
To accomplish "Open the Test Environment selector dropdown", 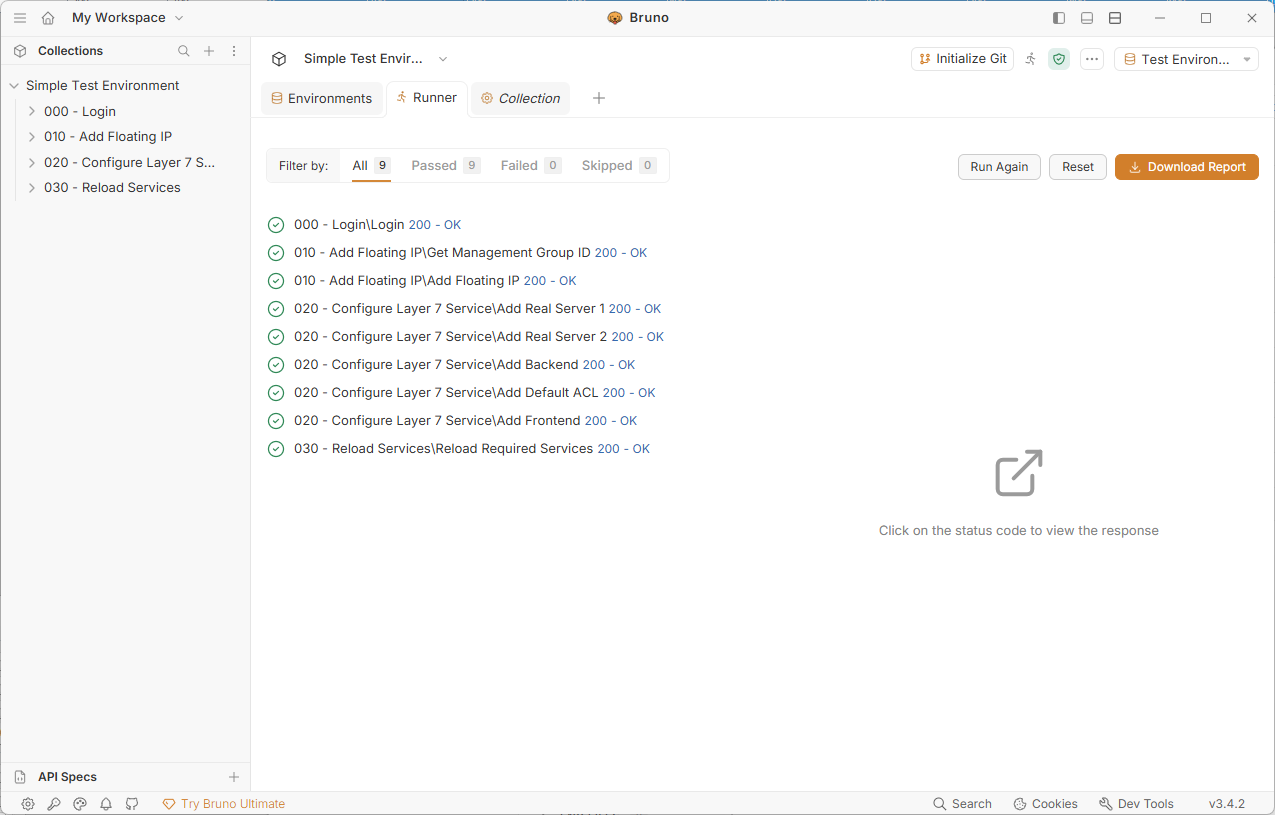I will [x=1186, y=59].
